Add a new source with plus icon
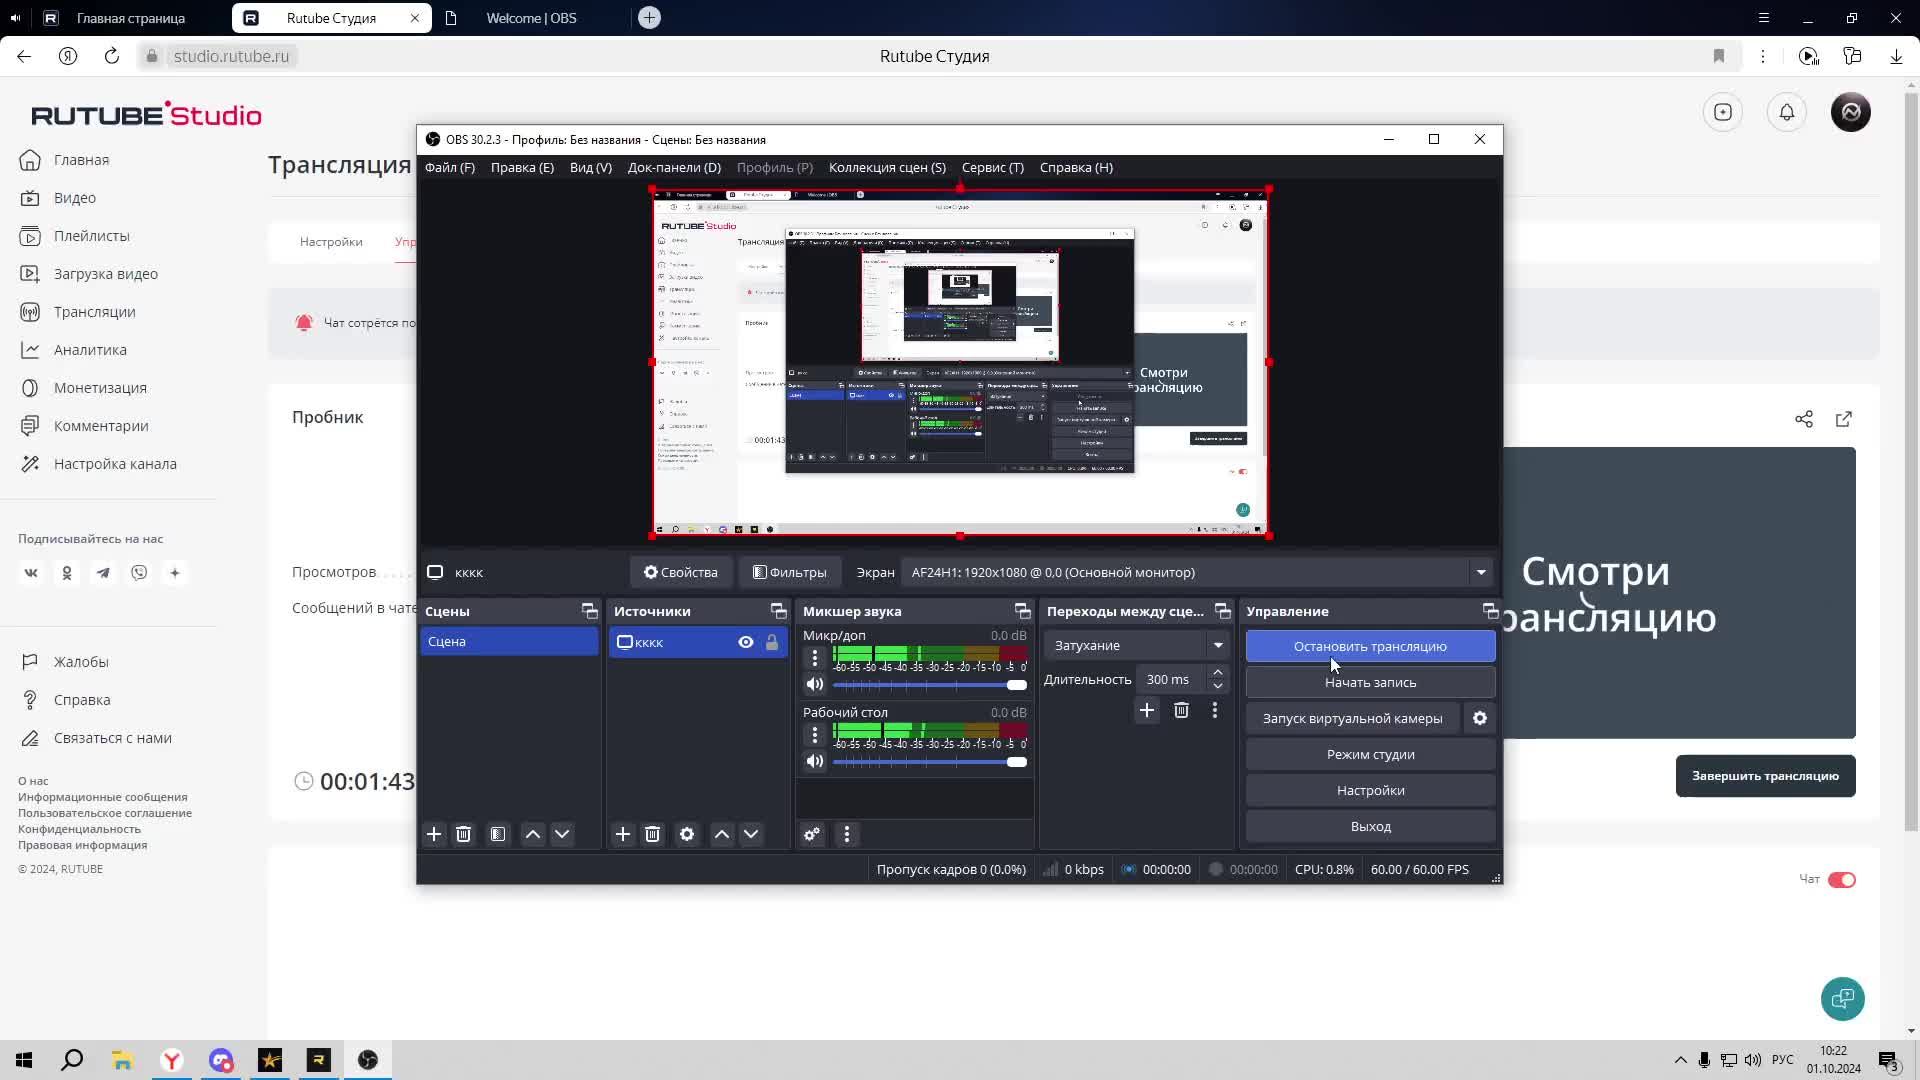 (x=623, y=834)
